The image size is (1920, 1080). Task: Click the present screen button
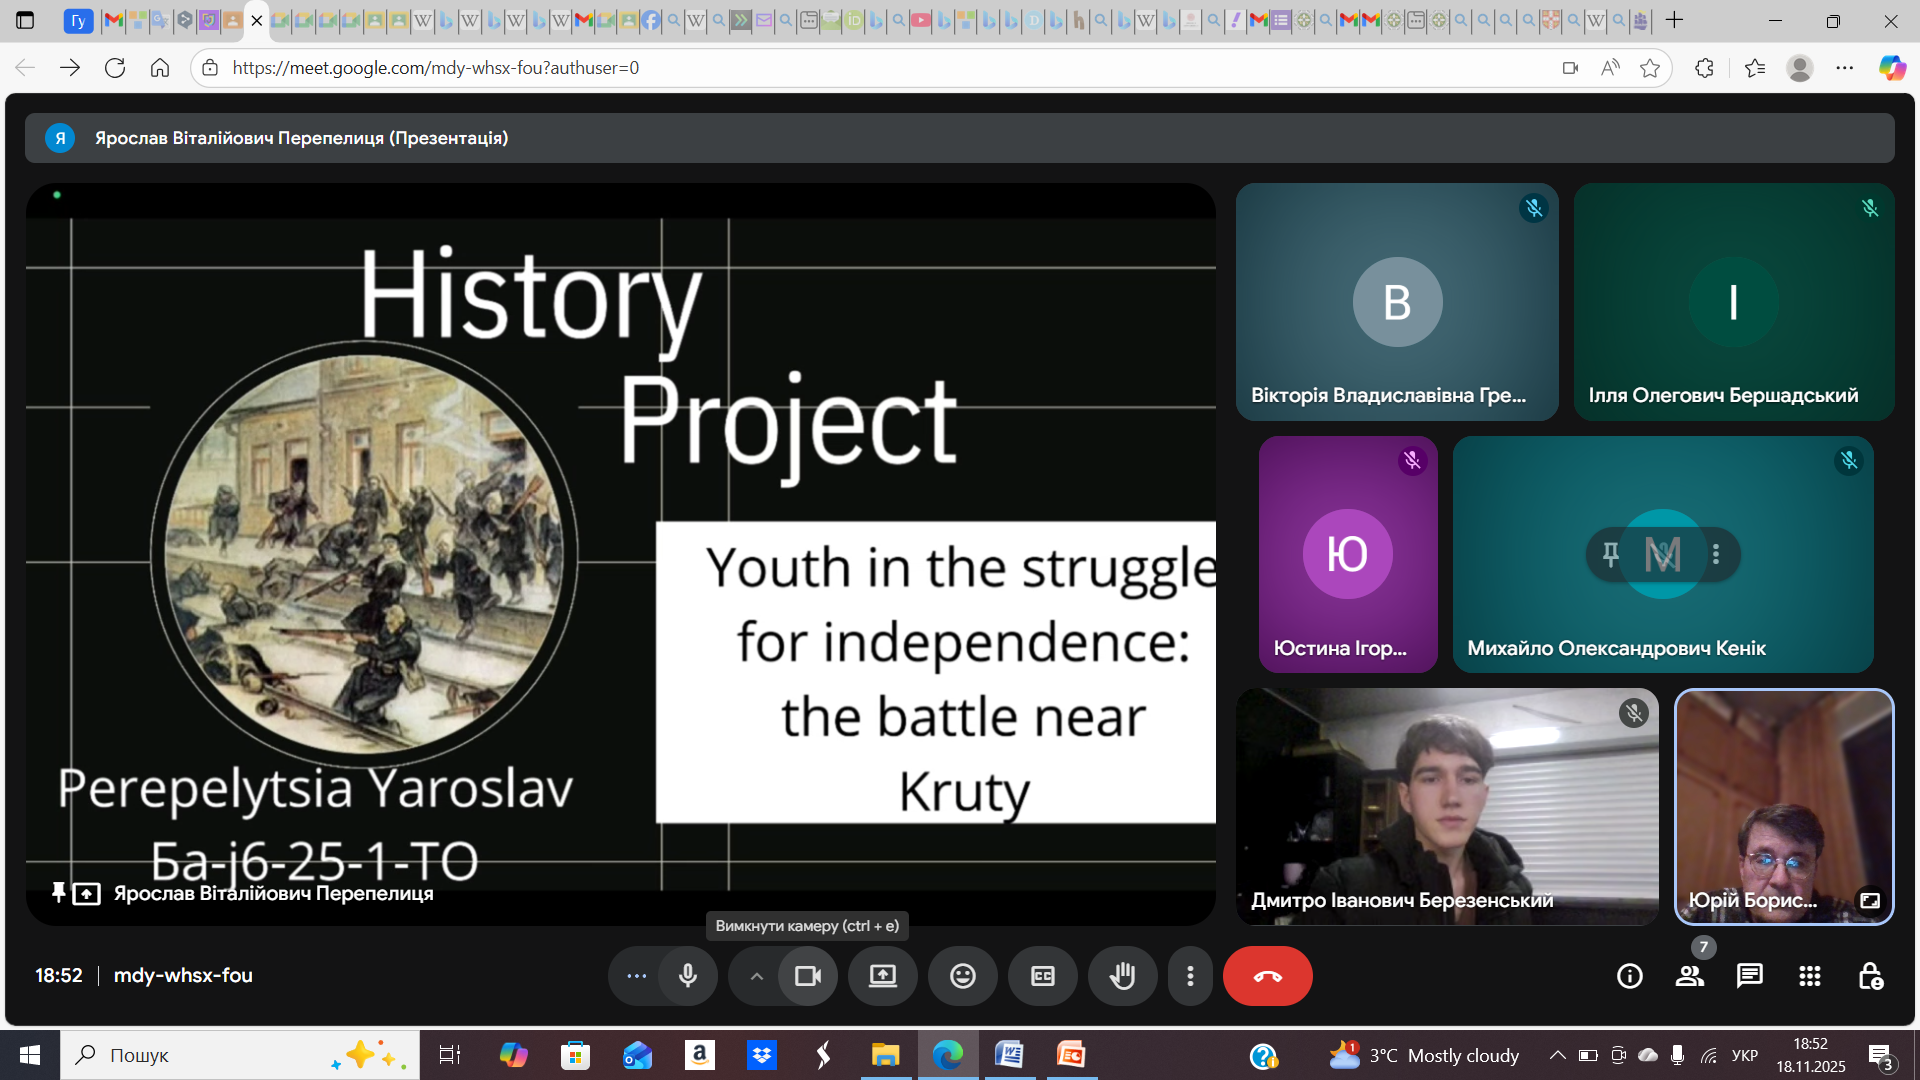(x=882, y=976)
